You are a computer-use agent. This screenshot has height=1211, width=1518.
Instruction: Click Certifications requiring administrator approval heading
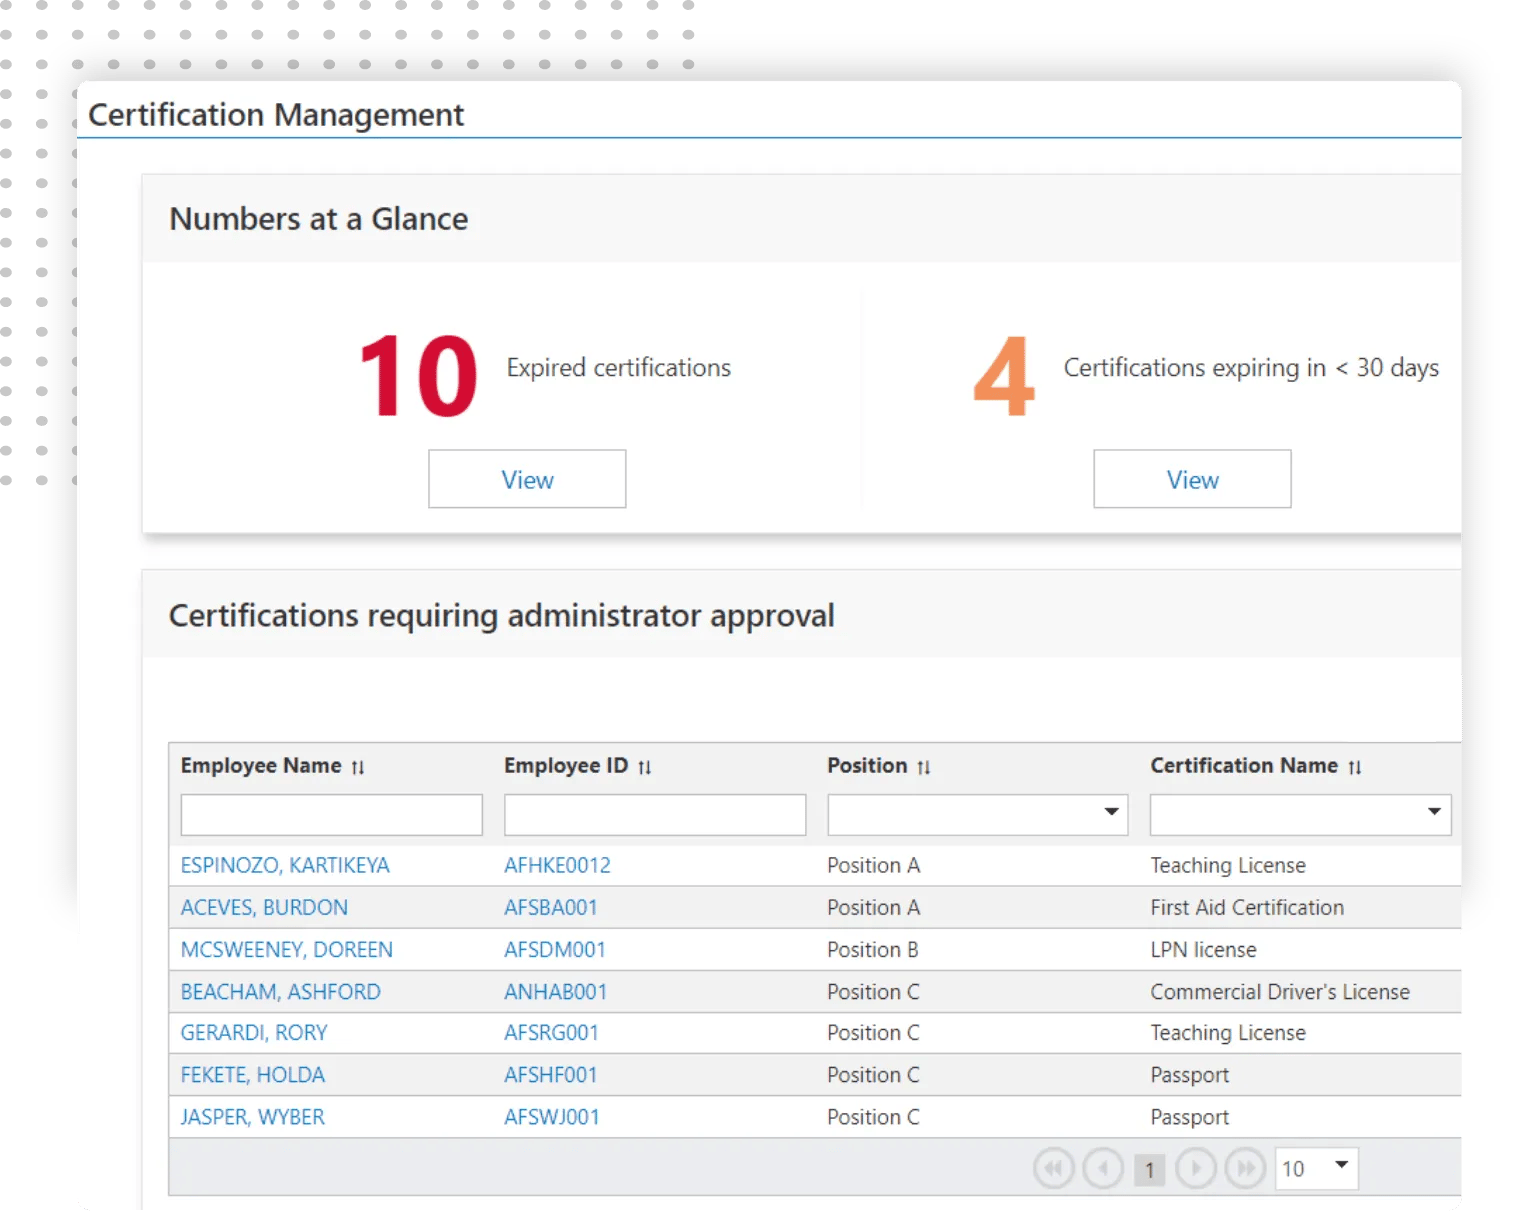pos(501,615)
